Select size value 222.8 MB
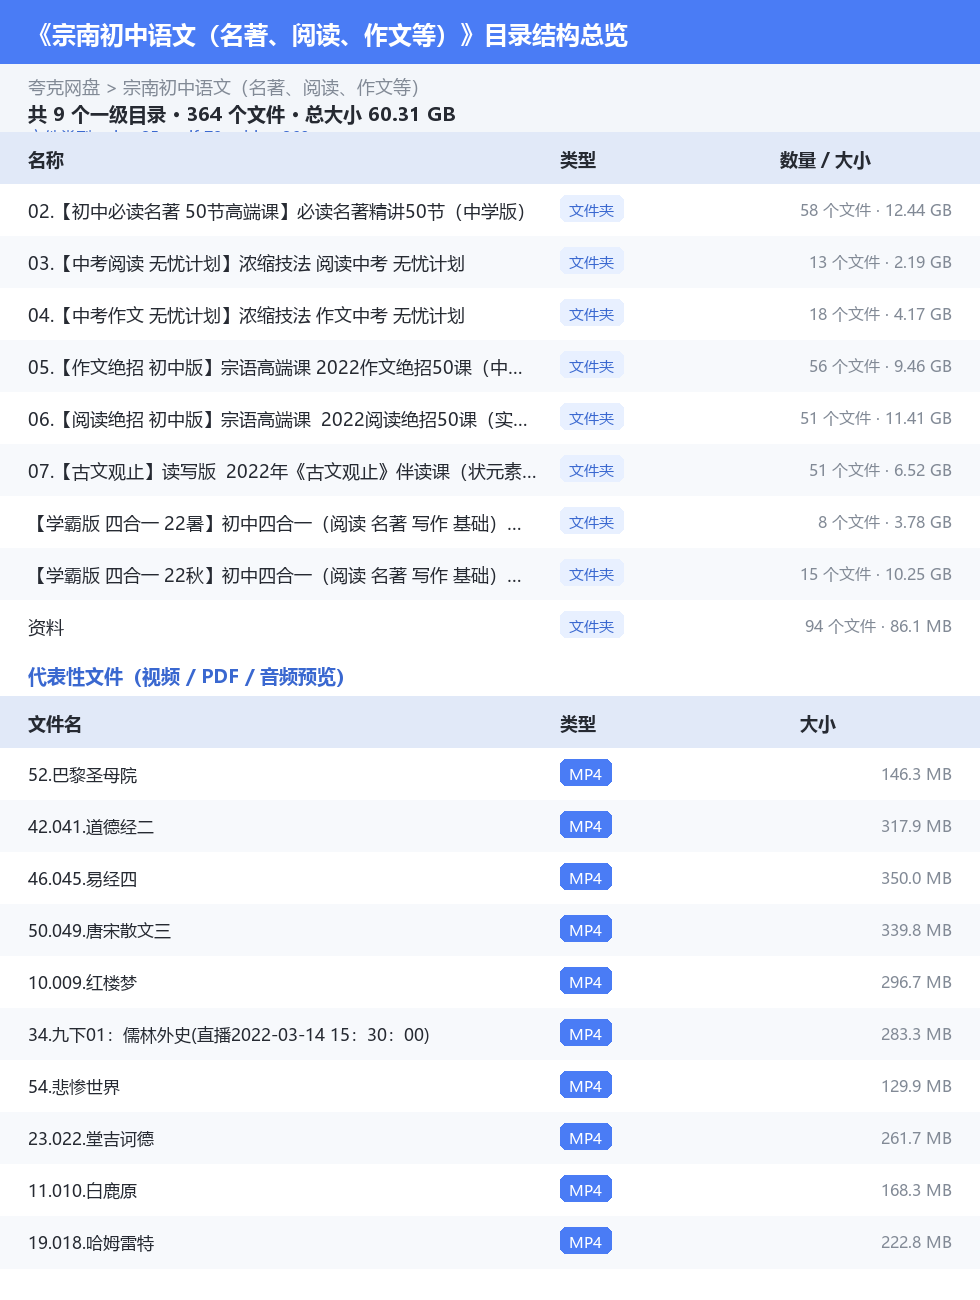The image size is (980, 1300). [x=916, y=1242]
